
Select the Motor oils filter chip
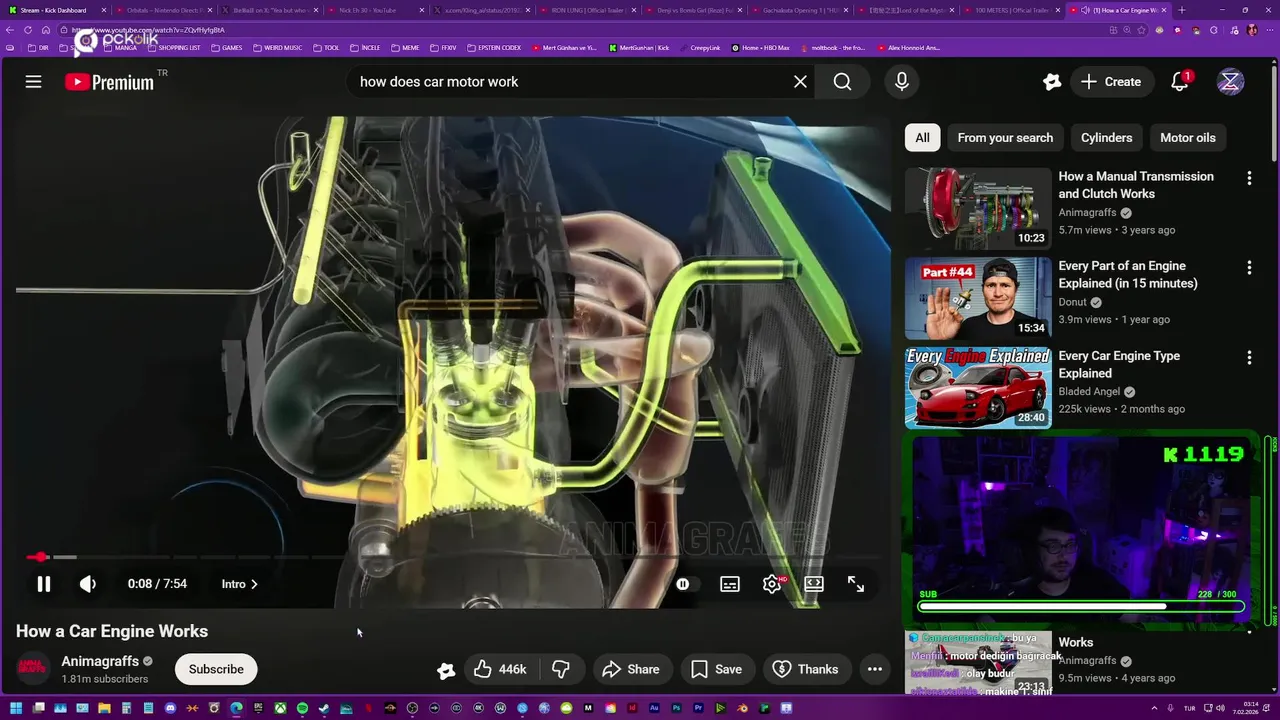1188,138
